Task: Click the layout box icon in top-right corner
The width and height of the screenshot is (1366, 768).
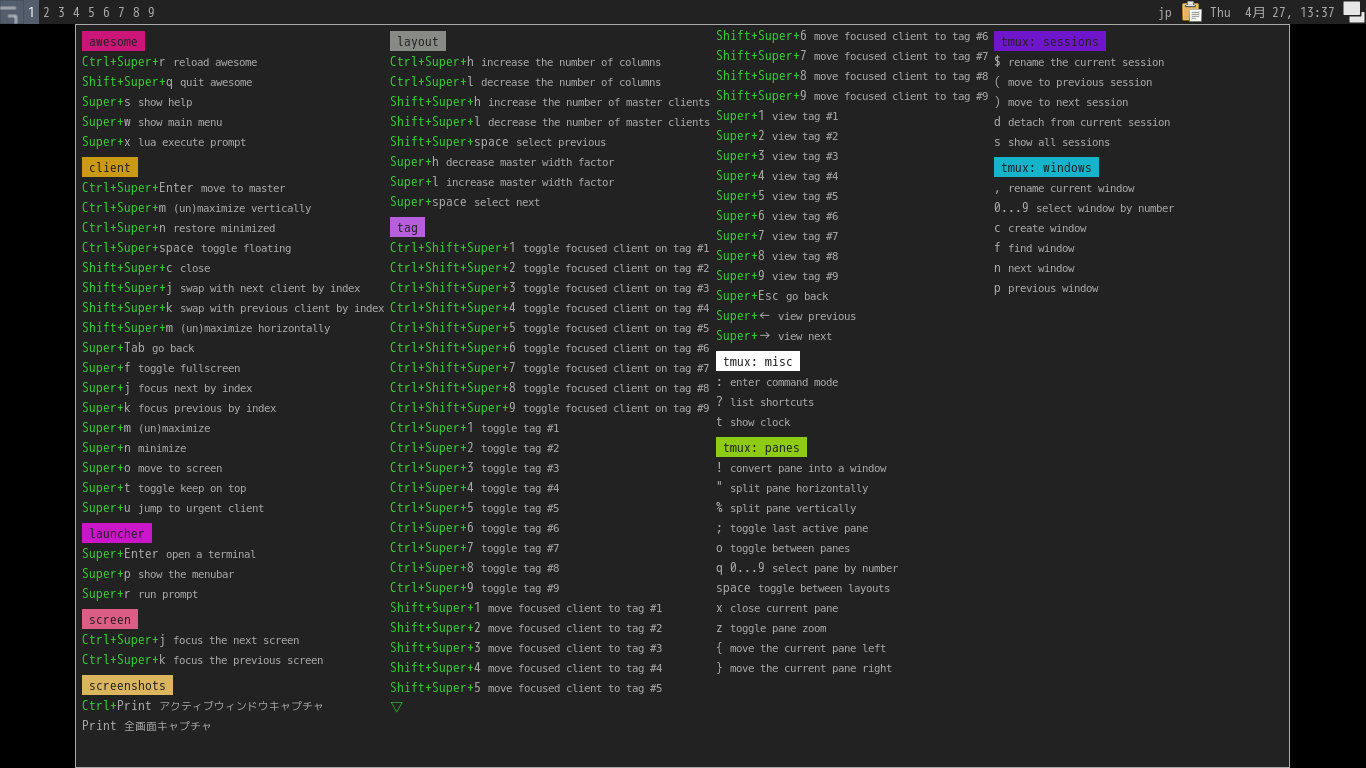Action: pyautogui.click(x=1353, y=12)
